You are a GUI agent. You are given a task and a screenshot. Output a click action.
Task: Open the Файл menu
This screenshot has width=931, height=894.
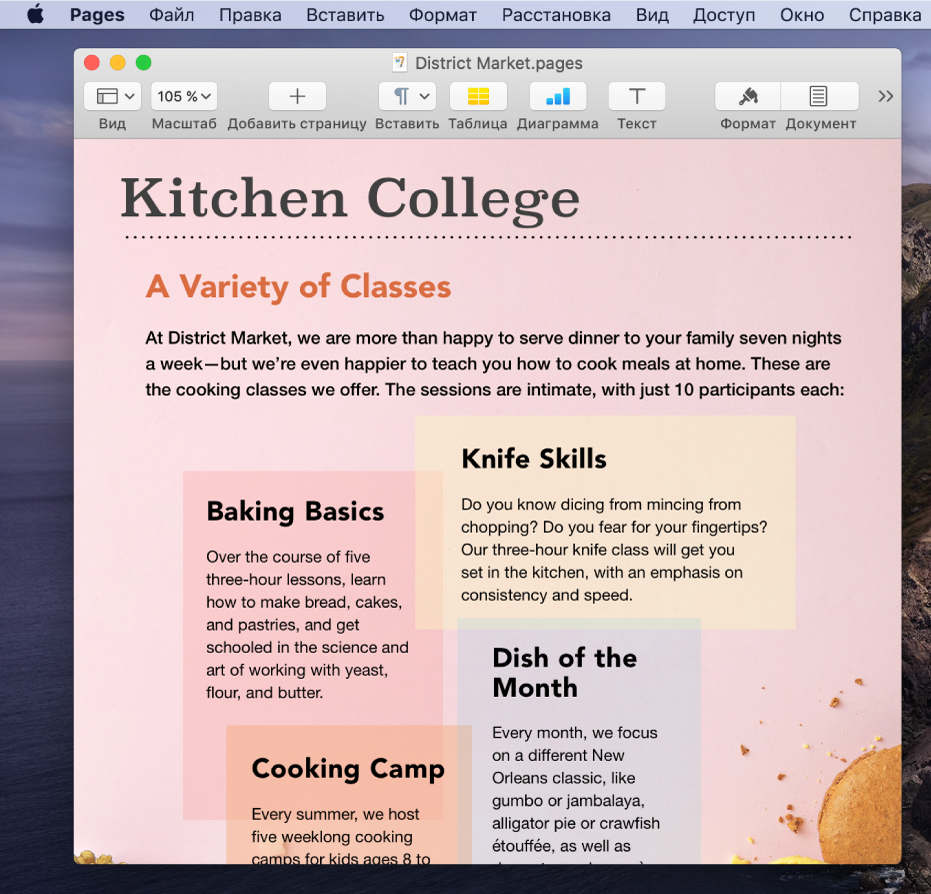click(172, 15)
